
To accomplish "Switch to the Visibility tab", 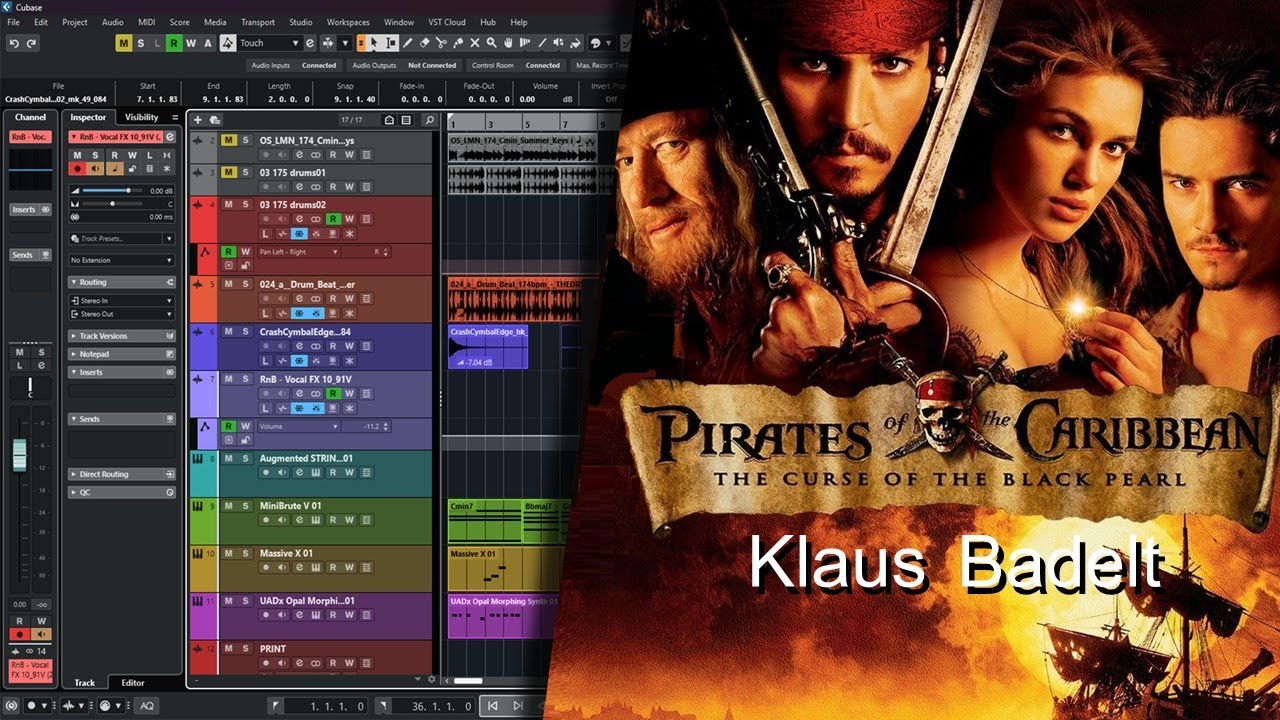I will (141, 117).
